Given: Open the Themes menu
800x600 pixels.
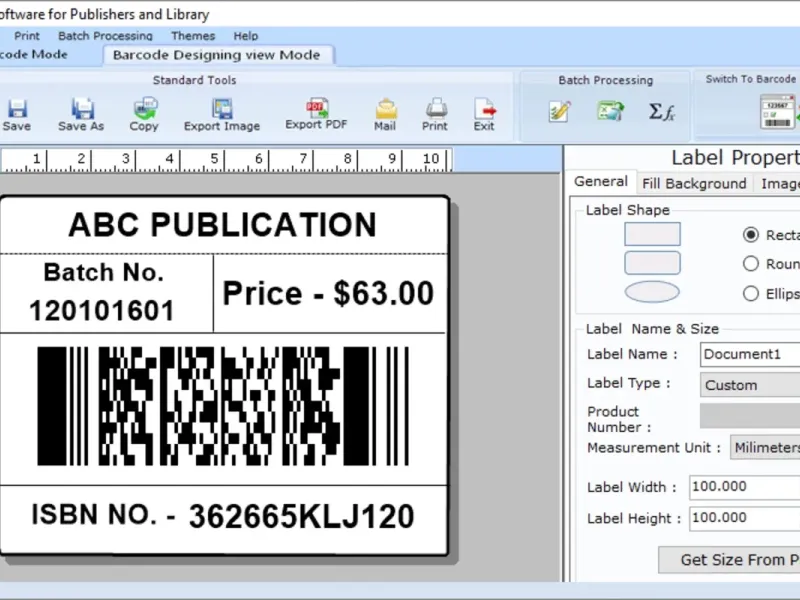Looking at the screenshot, I should 193,36.
